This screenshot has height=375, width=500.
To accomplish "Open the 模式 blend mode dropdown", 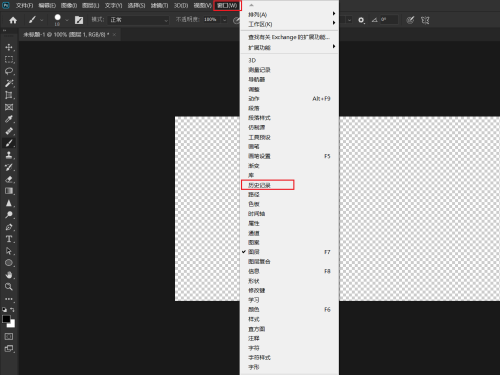I will 139,20.
